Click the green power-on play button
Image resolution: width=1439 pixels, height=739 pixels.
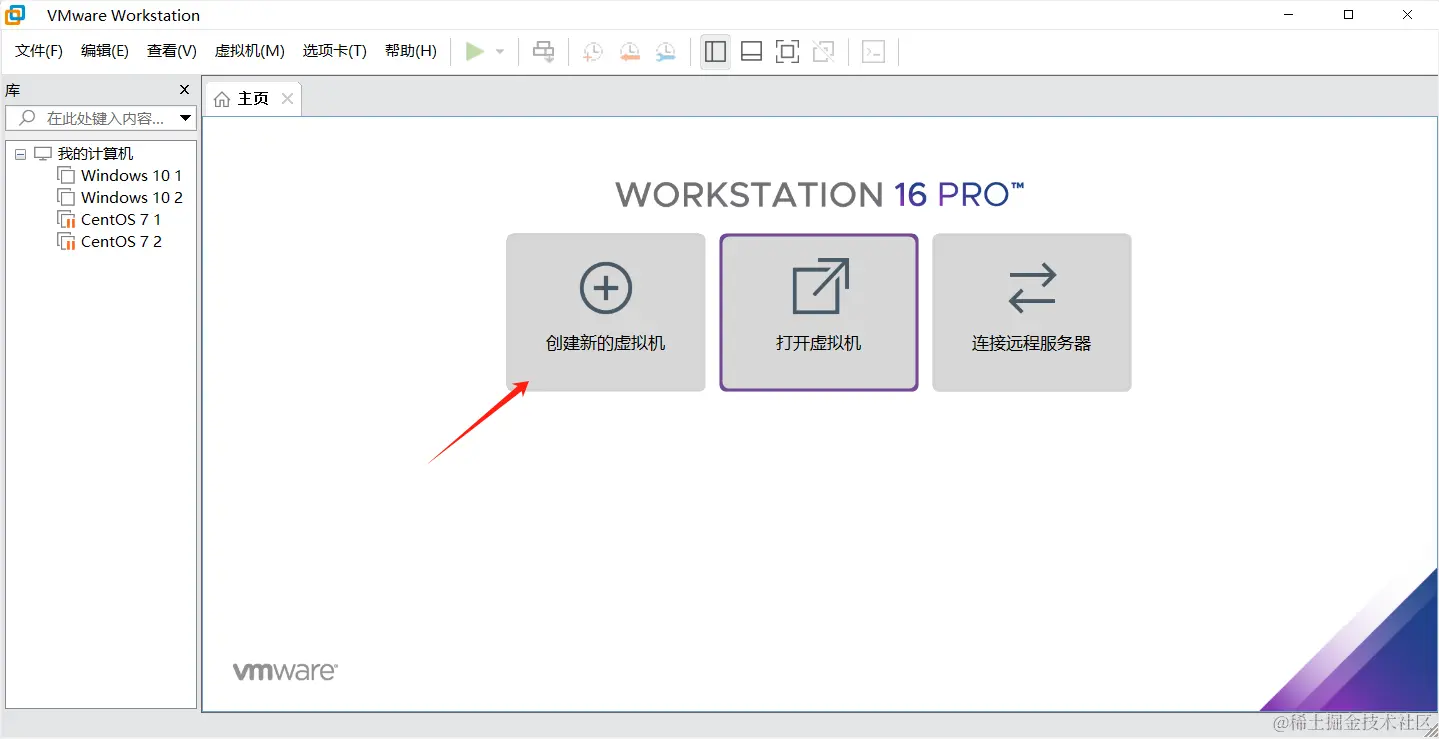475,51
